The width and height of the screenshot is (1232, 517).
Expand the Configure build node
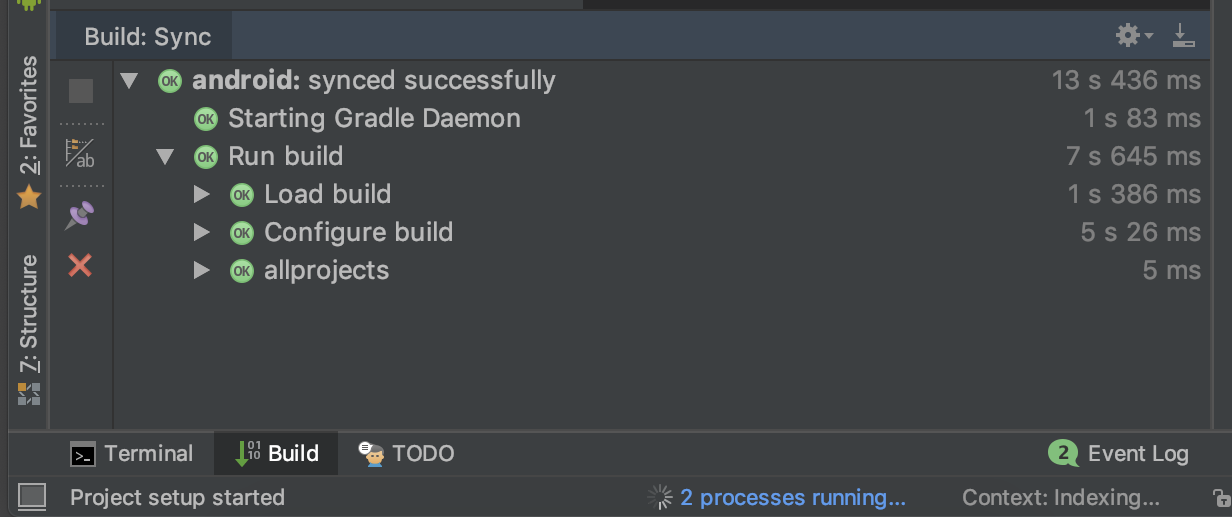[x=202, y=232]
